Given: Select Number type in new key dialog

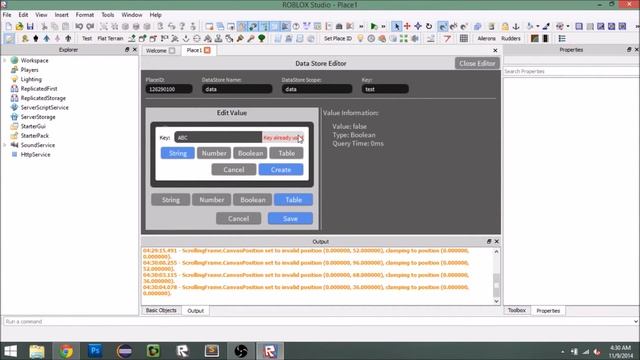Looking at the screenshot, I should click(x=214, y=153).
